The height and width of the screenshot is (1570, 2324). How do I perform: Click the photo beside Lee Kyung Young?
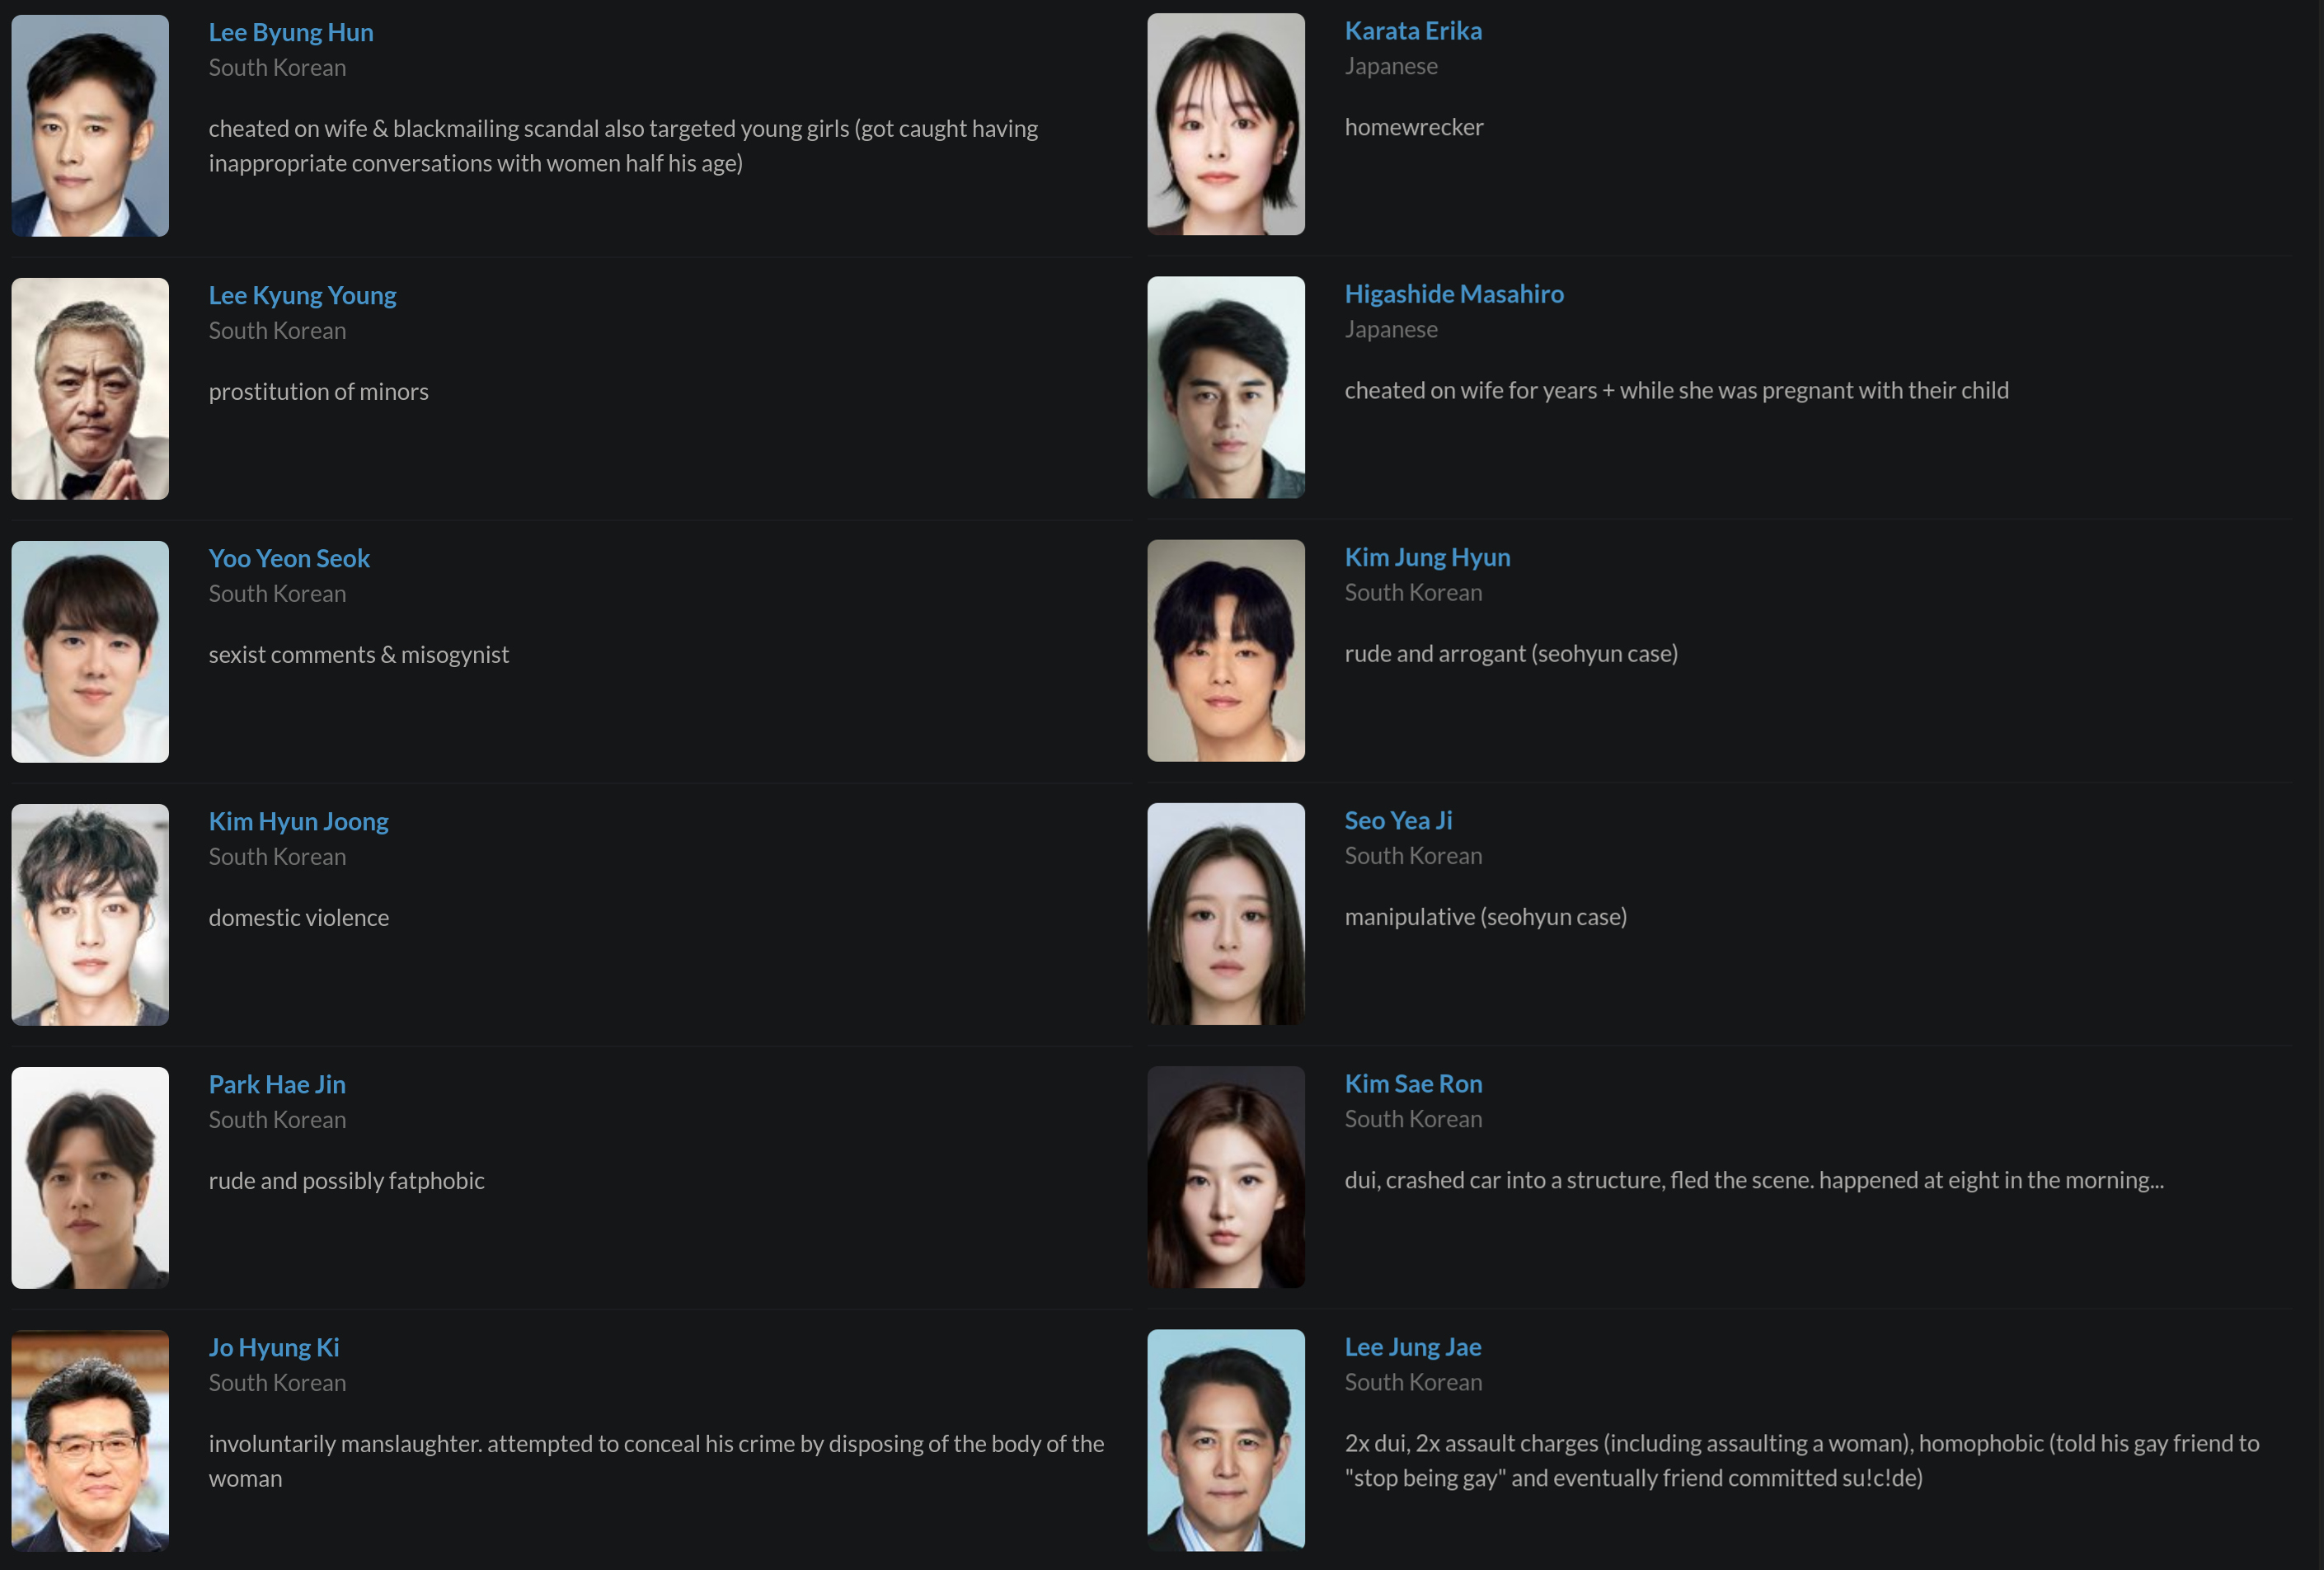click(x=90, y=389)
